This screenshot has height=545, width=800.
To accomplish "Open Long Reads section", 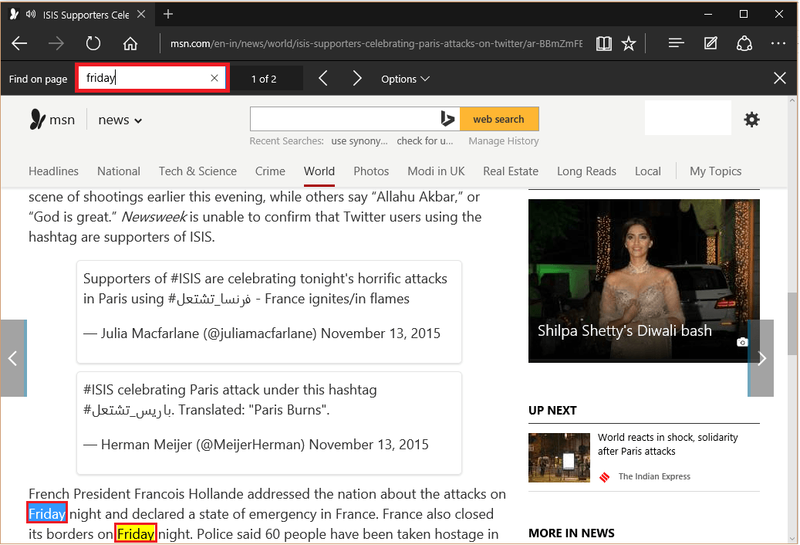I will click(x=586, y=171).
